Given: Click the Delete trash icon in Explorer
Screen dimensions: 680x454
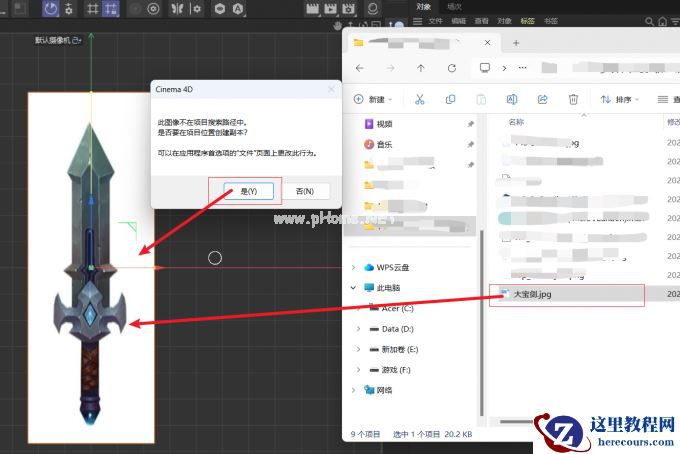Looking at the screenshot, I should coord(573,99).
